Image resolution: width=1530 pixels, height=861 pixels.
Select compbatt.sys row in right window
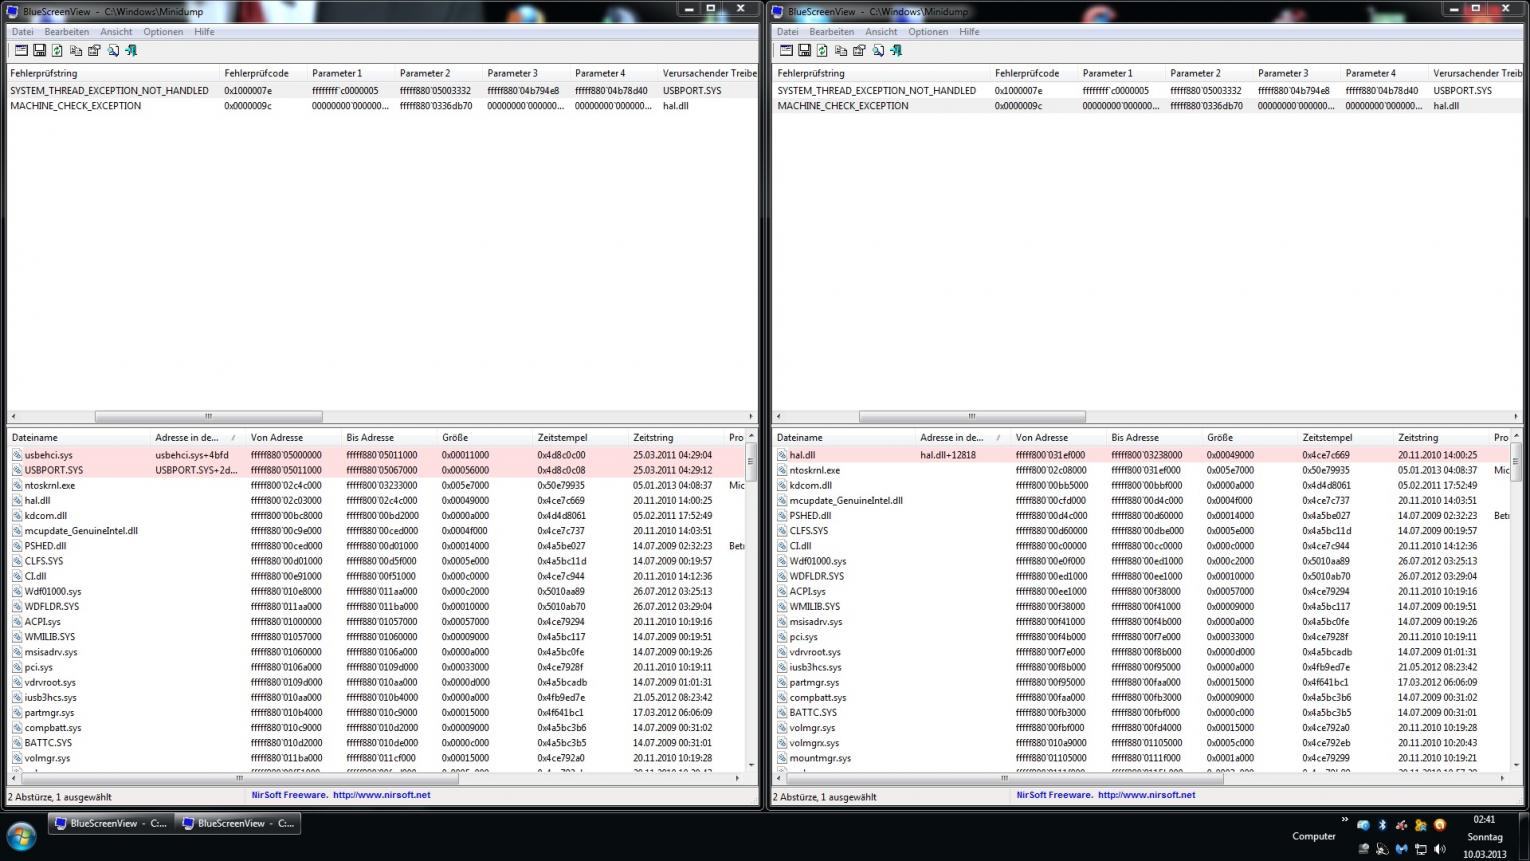(1142, 697)
